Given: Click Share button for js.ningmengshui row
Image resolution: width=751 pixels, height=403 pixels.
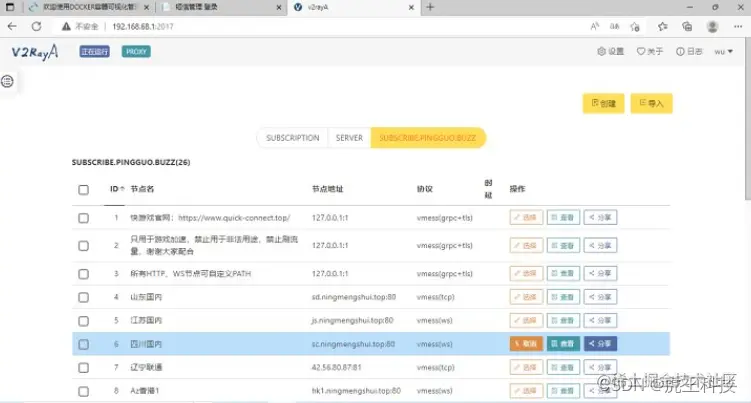Looking at the screenshot, I should click(600, 320).
